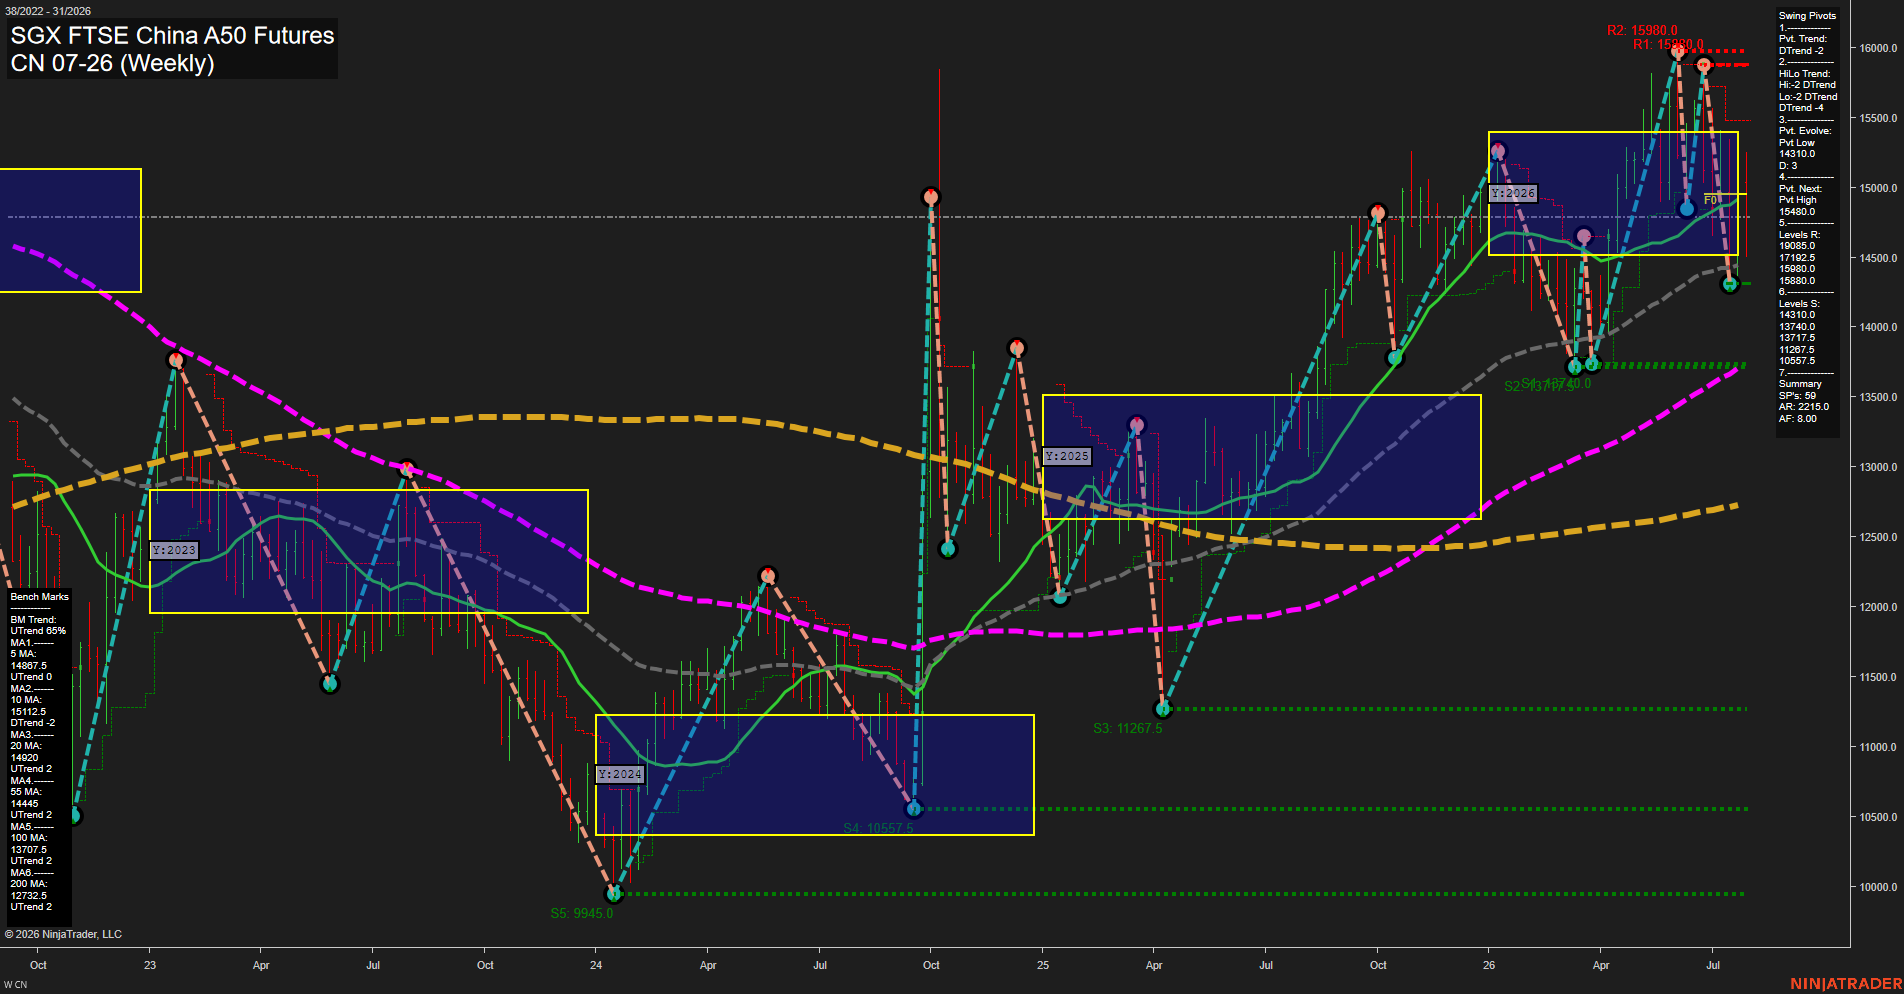Click the Levels R: label
This screenshot has width=1904, height=994.
[1799, 235]
